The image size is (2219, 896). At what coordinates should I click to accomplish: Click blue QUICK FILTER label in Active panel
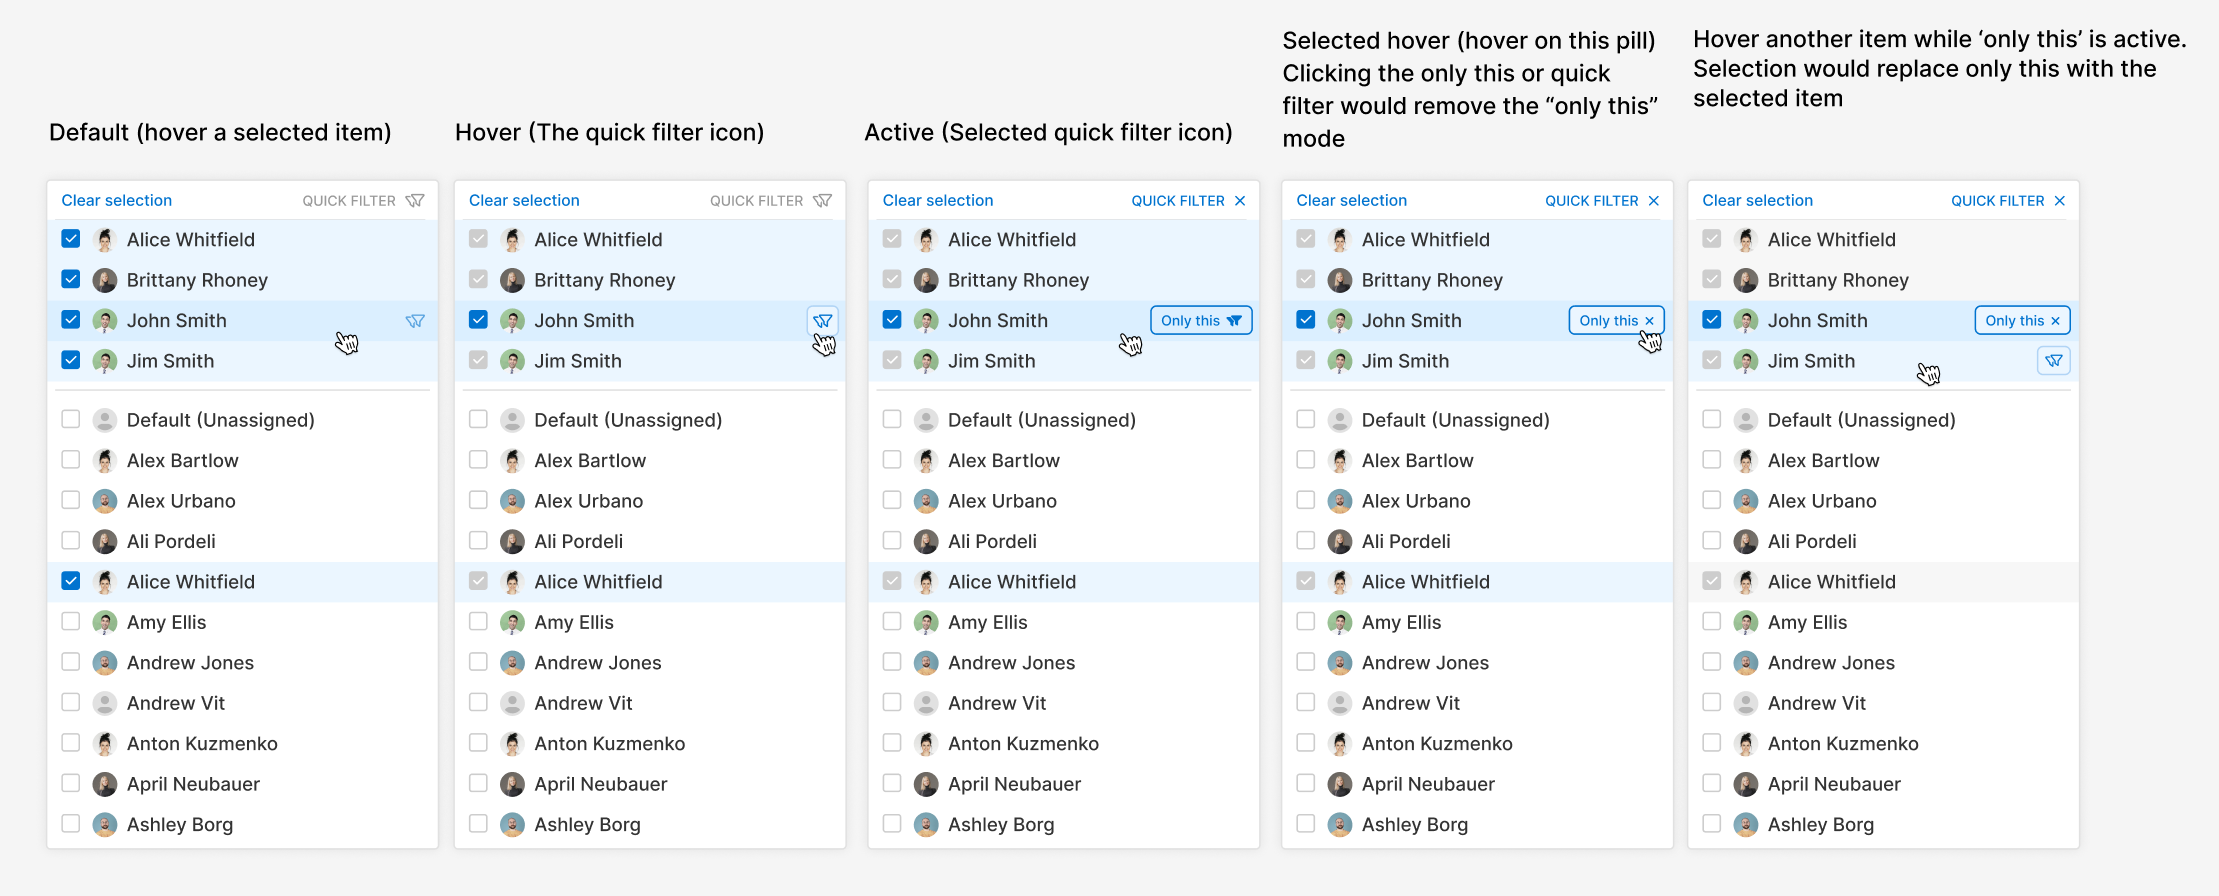(x=1178, y=201)
